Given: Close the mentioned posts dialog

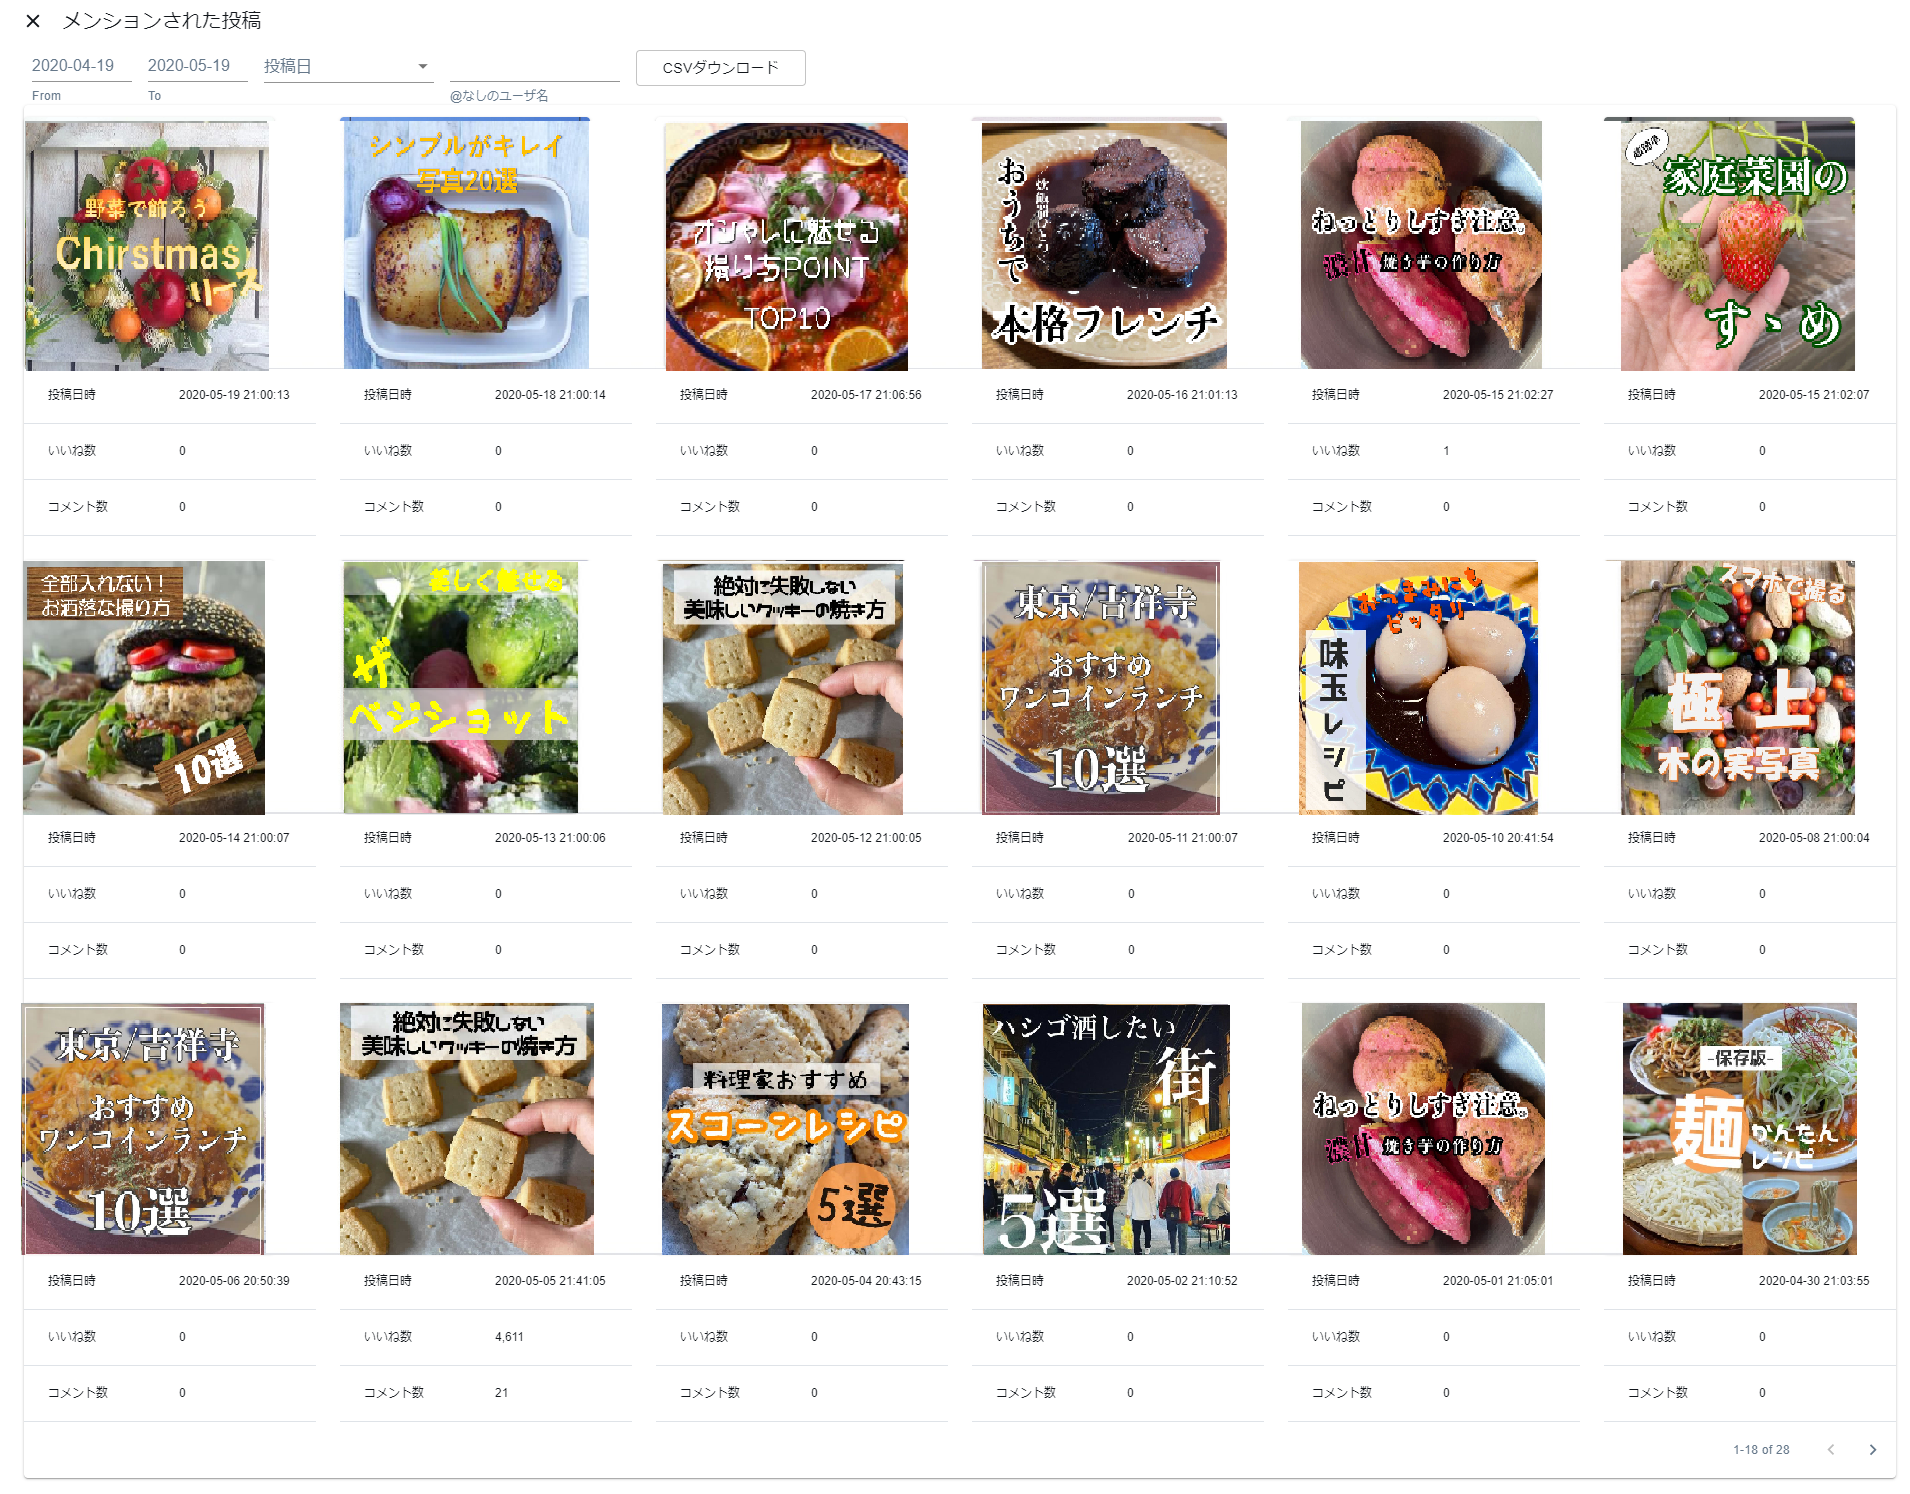Looking at the screenshot, I should (x=33, y=21).
